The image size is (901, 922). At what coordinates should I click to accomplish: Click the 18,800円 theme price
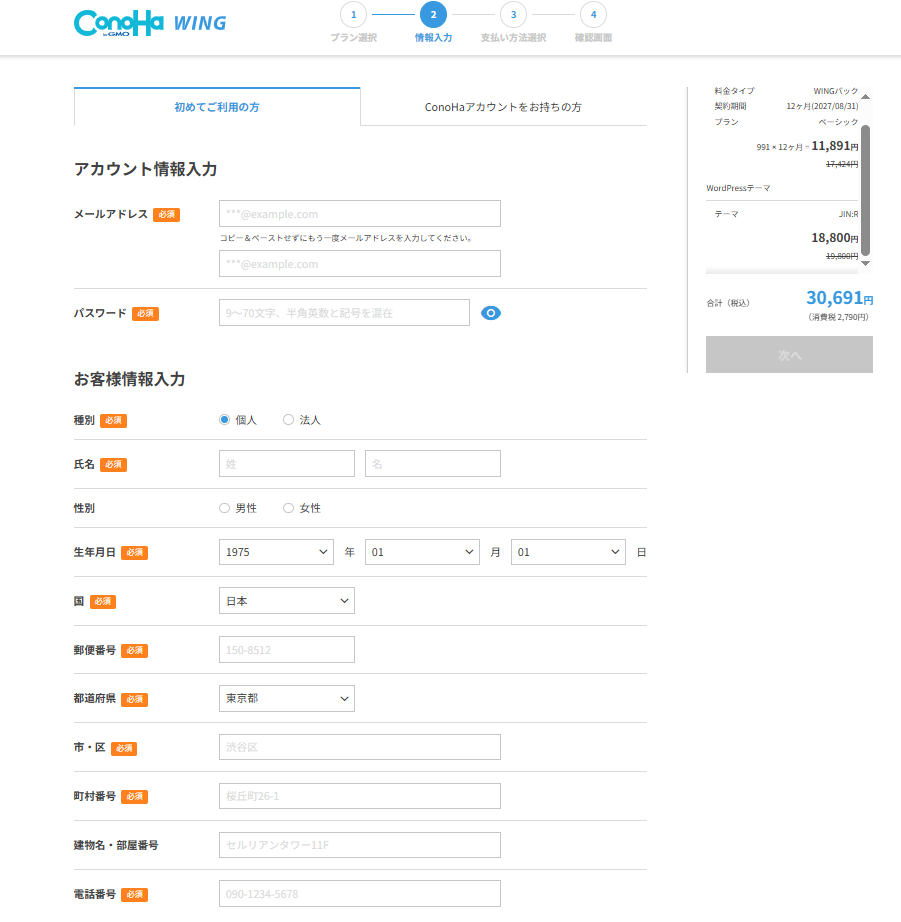835,238
